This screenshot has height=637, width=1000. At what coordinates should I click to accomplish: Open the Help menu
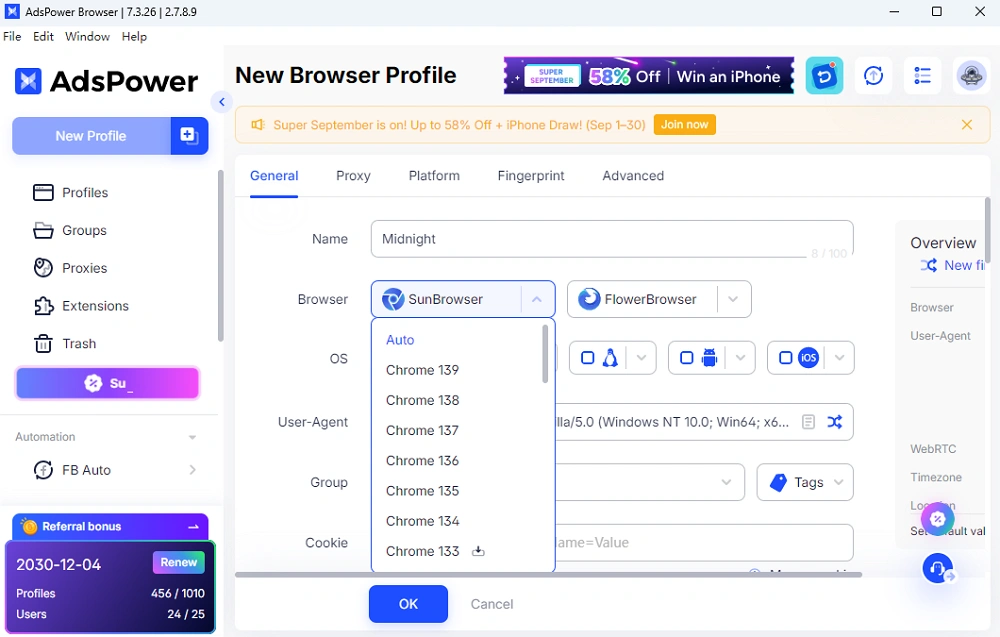click(134, 36)
